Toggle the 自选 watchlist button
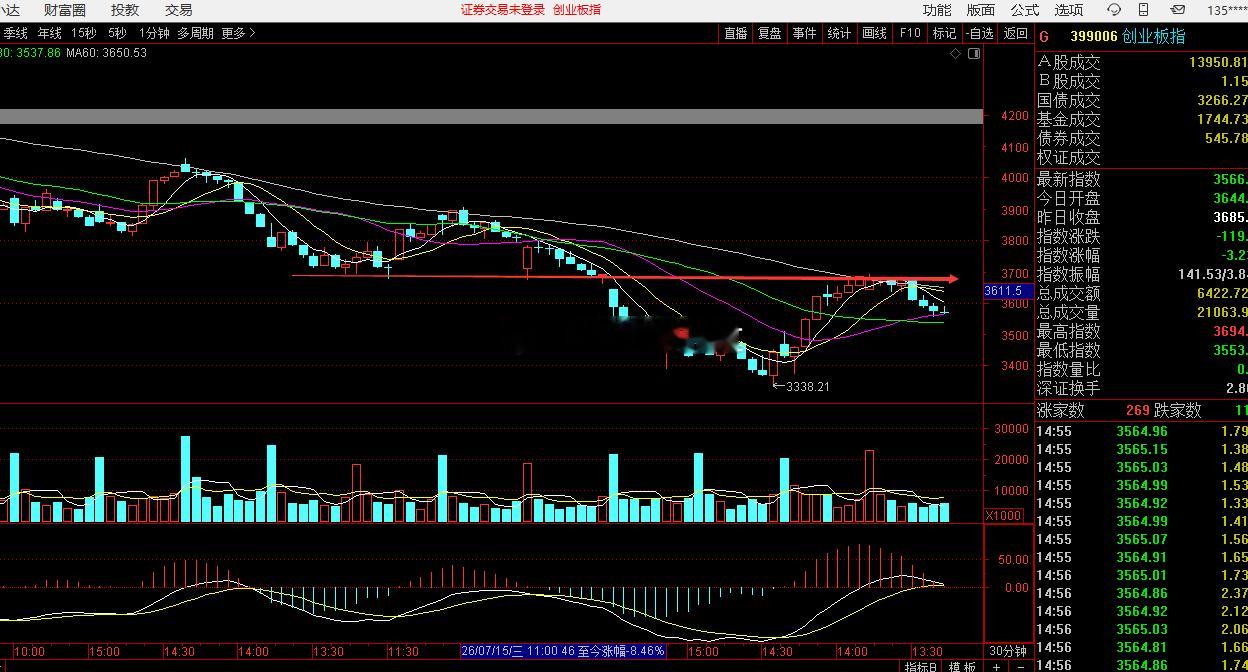 981,33
